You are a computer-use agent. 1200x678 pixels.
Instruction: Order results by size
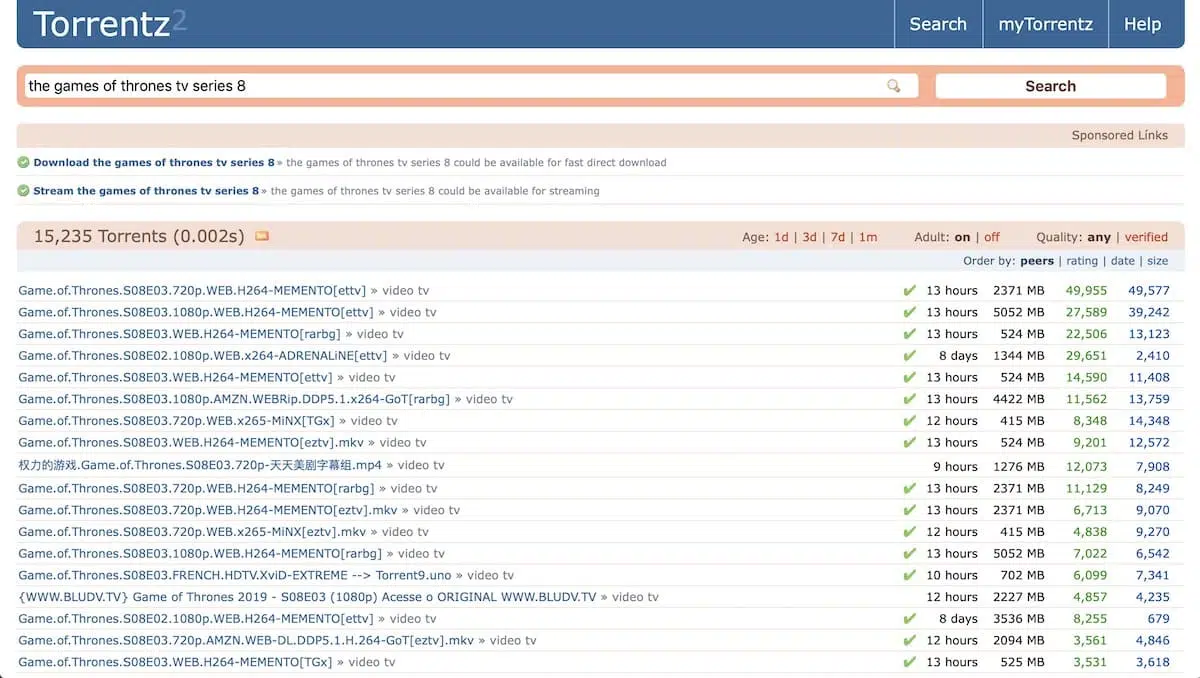click(x=1158, y=261)
